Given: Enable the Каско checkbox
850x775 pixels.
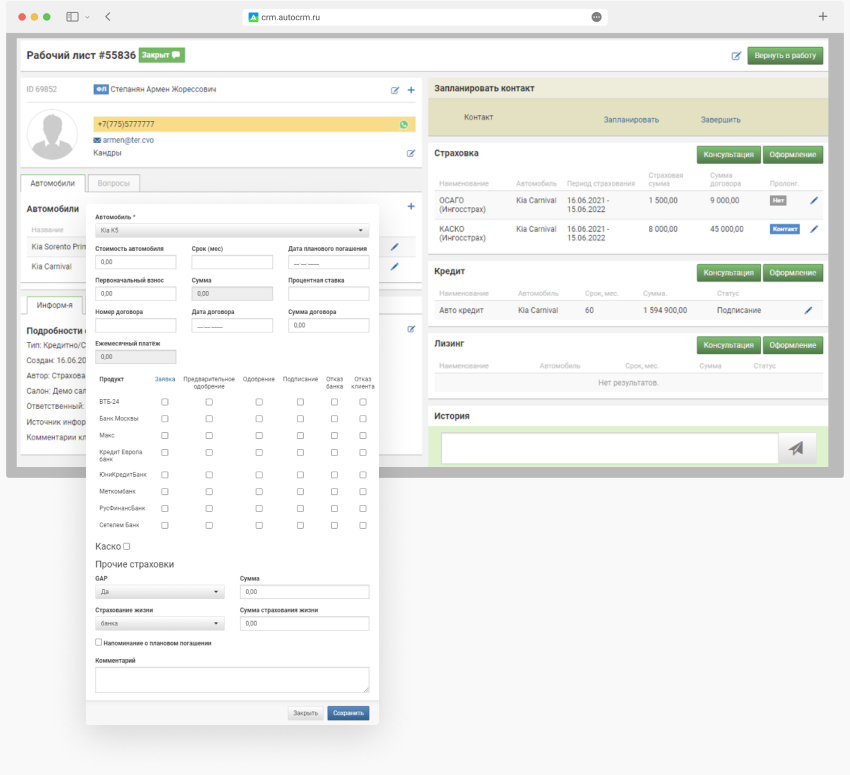Looking at the screenshot, I should point(127,546).
